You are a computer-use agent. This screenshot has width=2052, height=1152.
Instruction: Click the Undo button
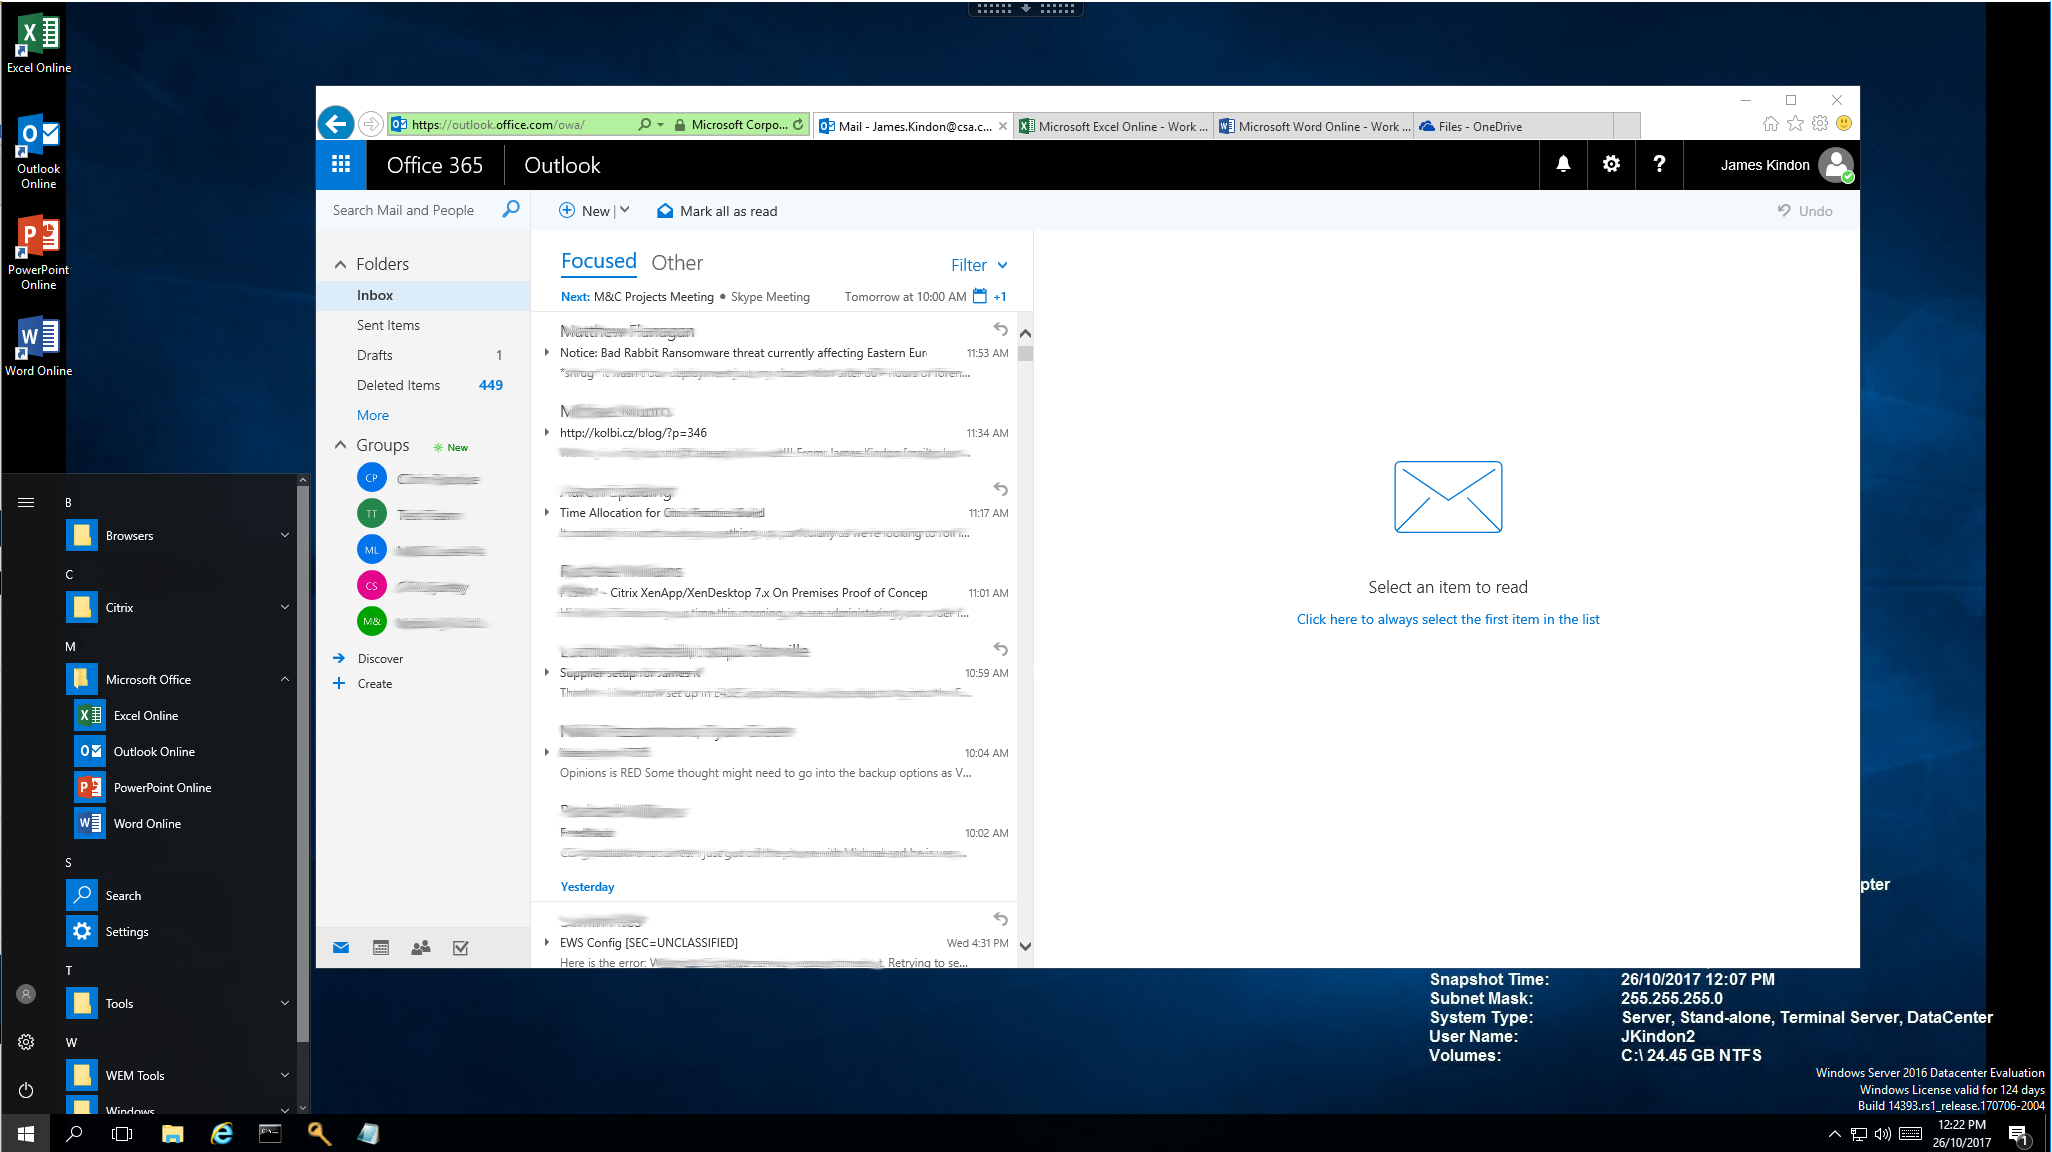pyautogui.click(x=1805, y=210)
